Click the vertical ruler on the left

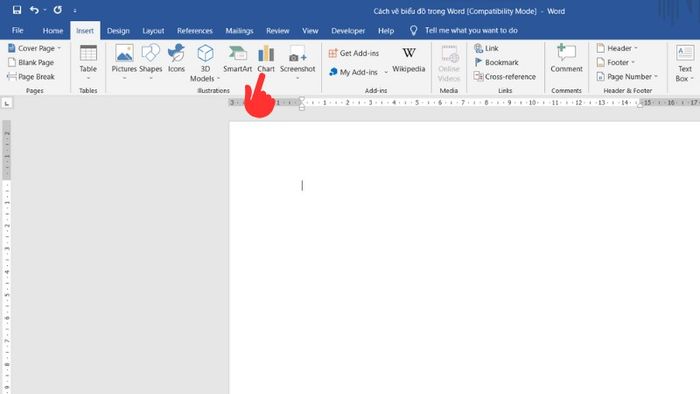tap(7, 257)
